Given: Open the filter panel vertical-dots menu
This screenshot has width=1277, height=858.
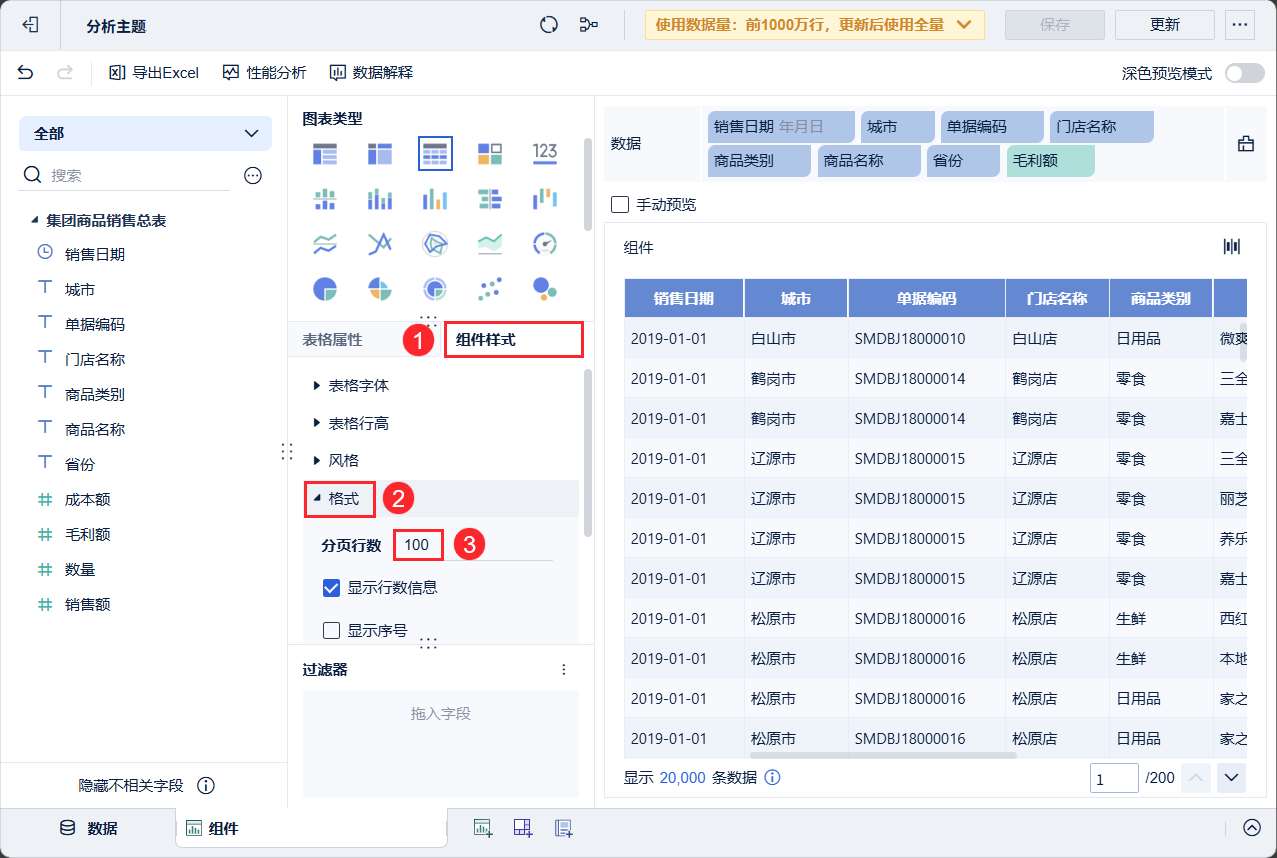Looking at the screenshot, I should [563, 669].
